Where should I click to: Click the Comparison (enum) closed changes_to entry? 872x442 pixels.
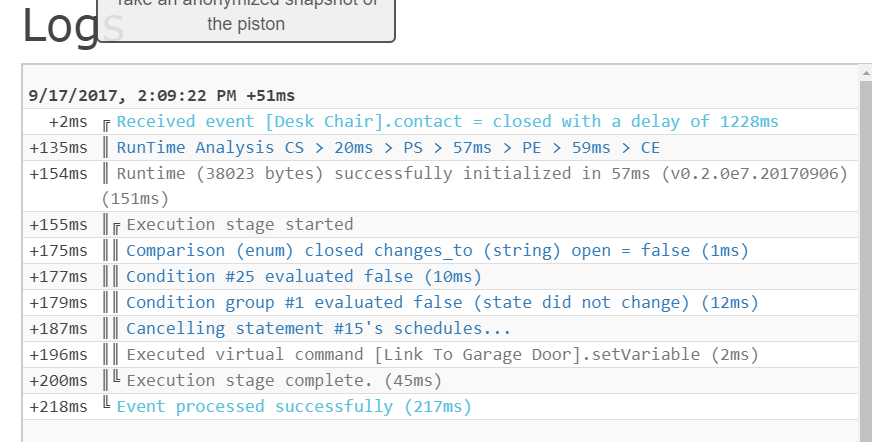438,251
